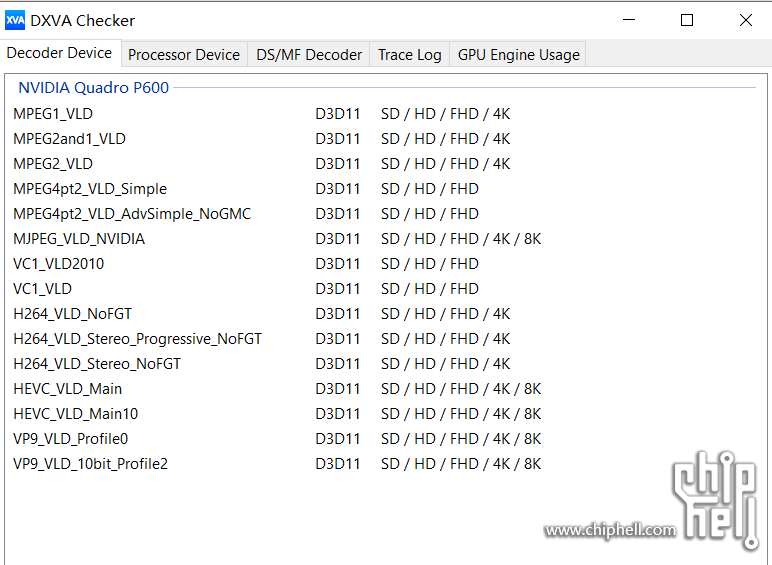Minimize the DXVA Checker window
The width and height of the screenshot is (772, 565).
629,20
